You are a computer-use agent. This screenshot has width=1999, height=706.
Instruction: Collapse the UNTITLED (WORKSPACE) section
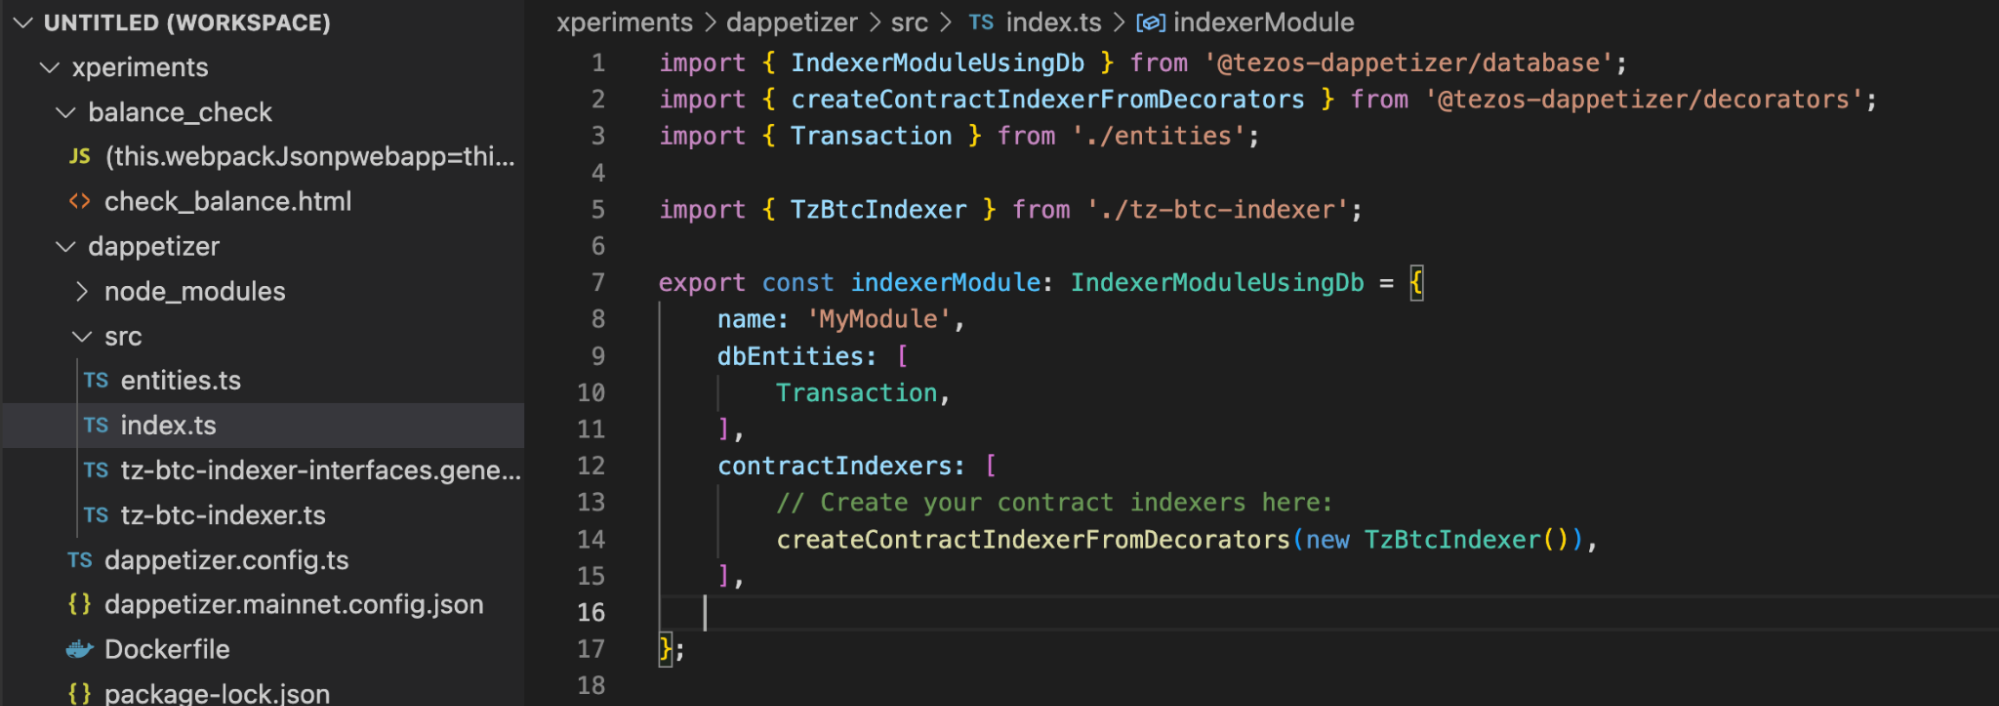[24, 23]
